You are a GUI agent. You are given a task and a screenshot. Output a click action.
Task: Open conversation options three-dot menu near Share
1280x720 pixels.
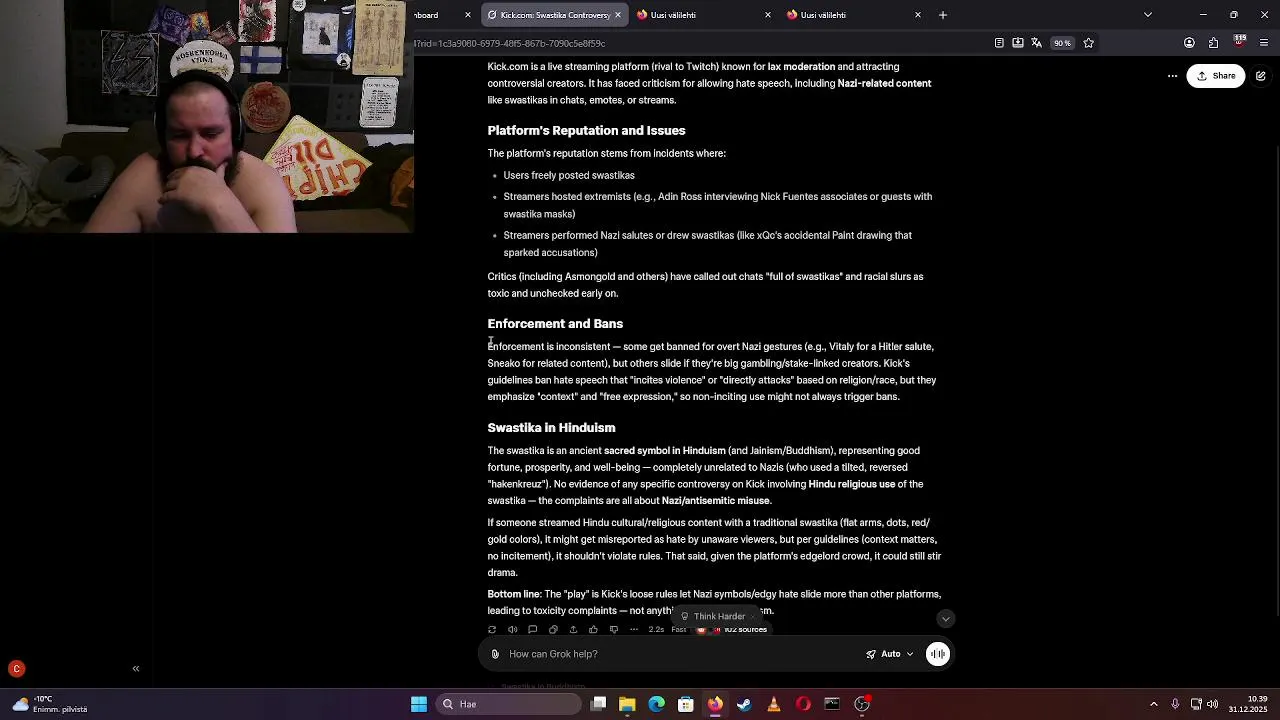point(1172,76)
